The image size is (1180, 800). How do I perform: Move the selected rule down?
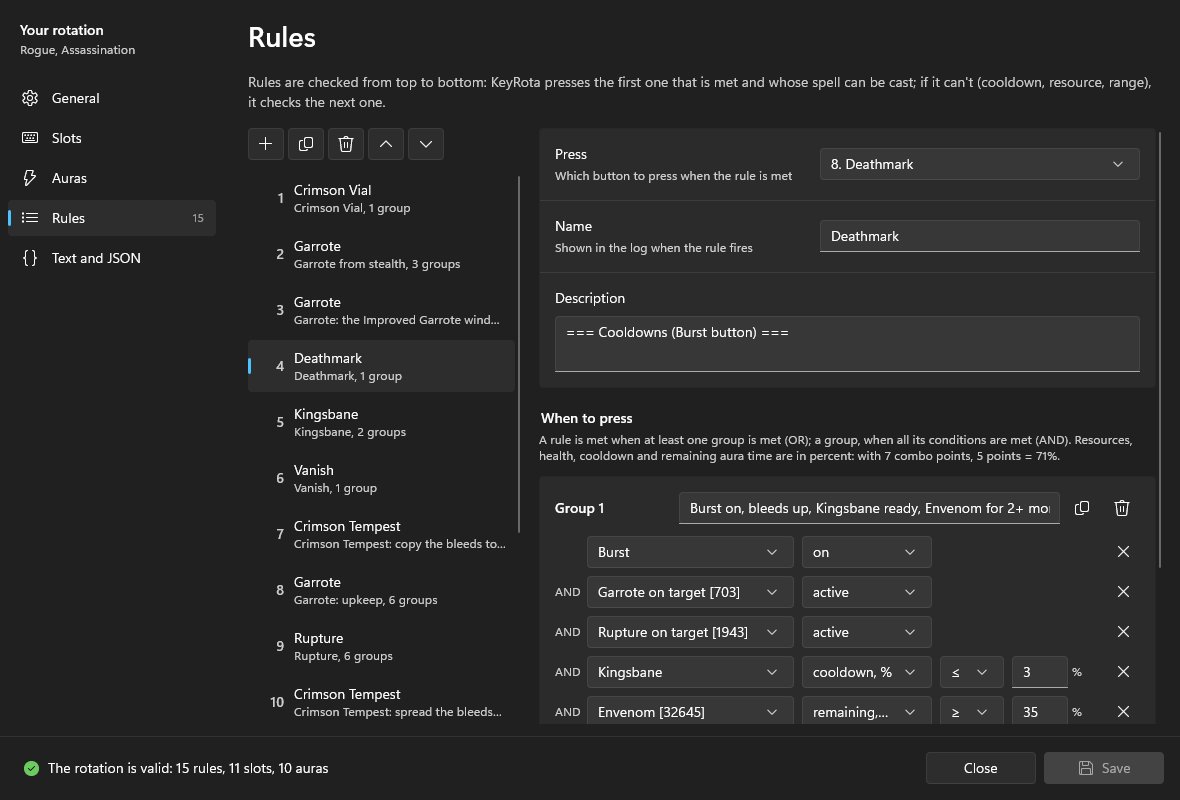425,144
